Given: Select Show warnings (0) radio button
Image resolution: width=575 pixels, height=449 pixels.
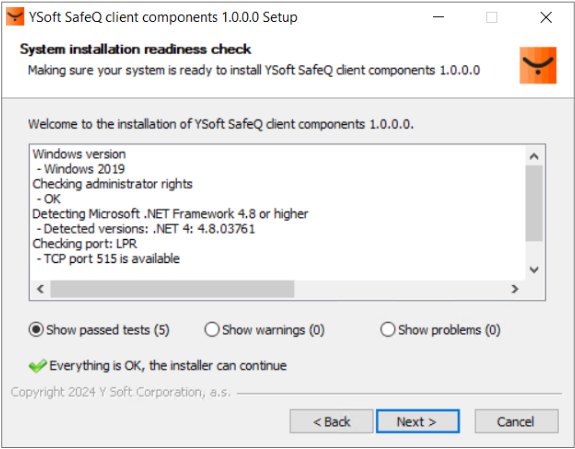Looking at the screenshot, I should tap(212, 330).
